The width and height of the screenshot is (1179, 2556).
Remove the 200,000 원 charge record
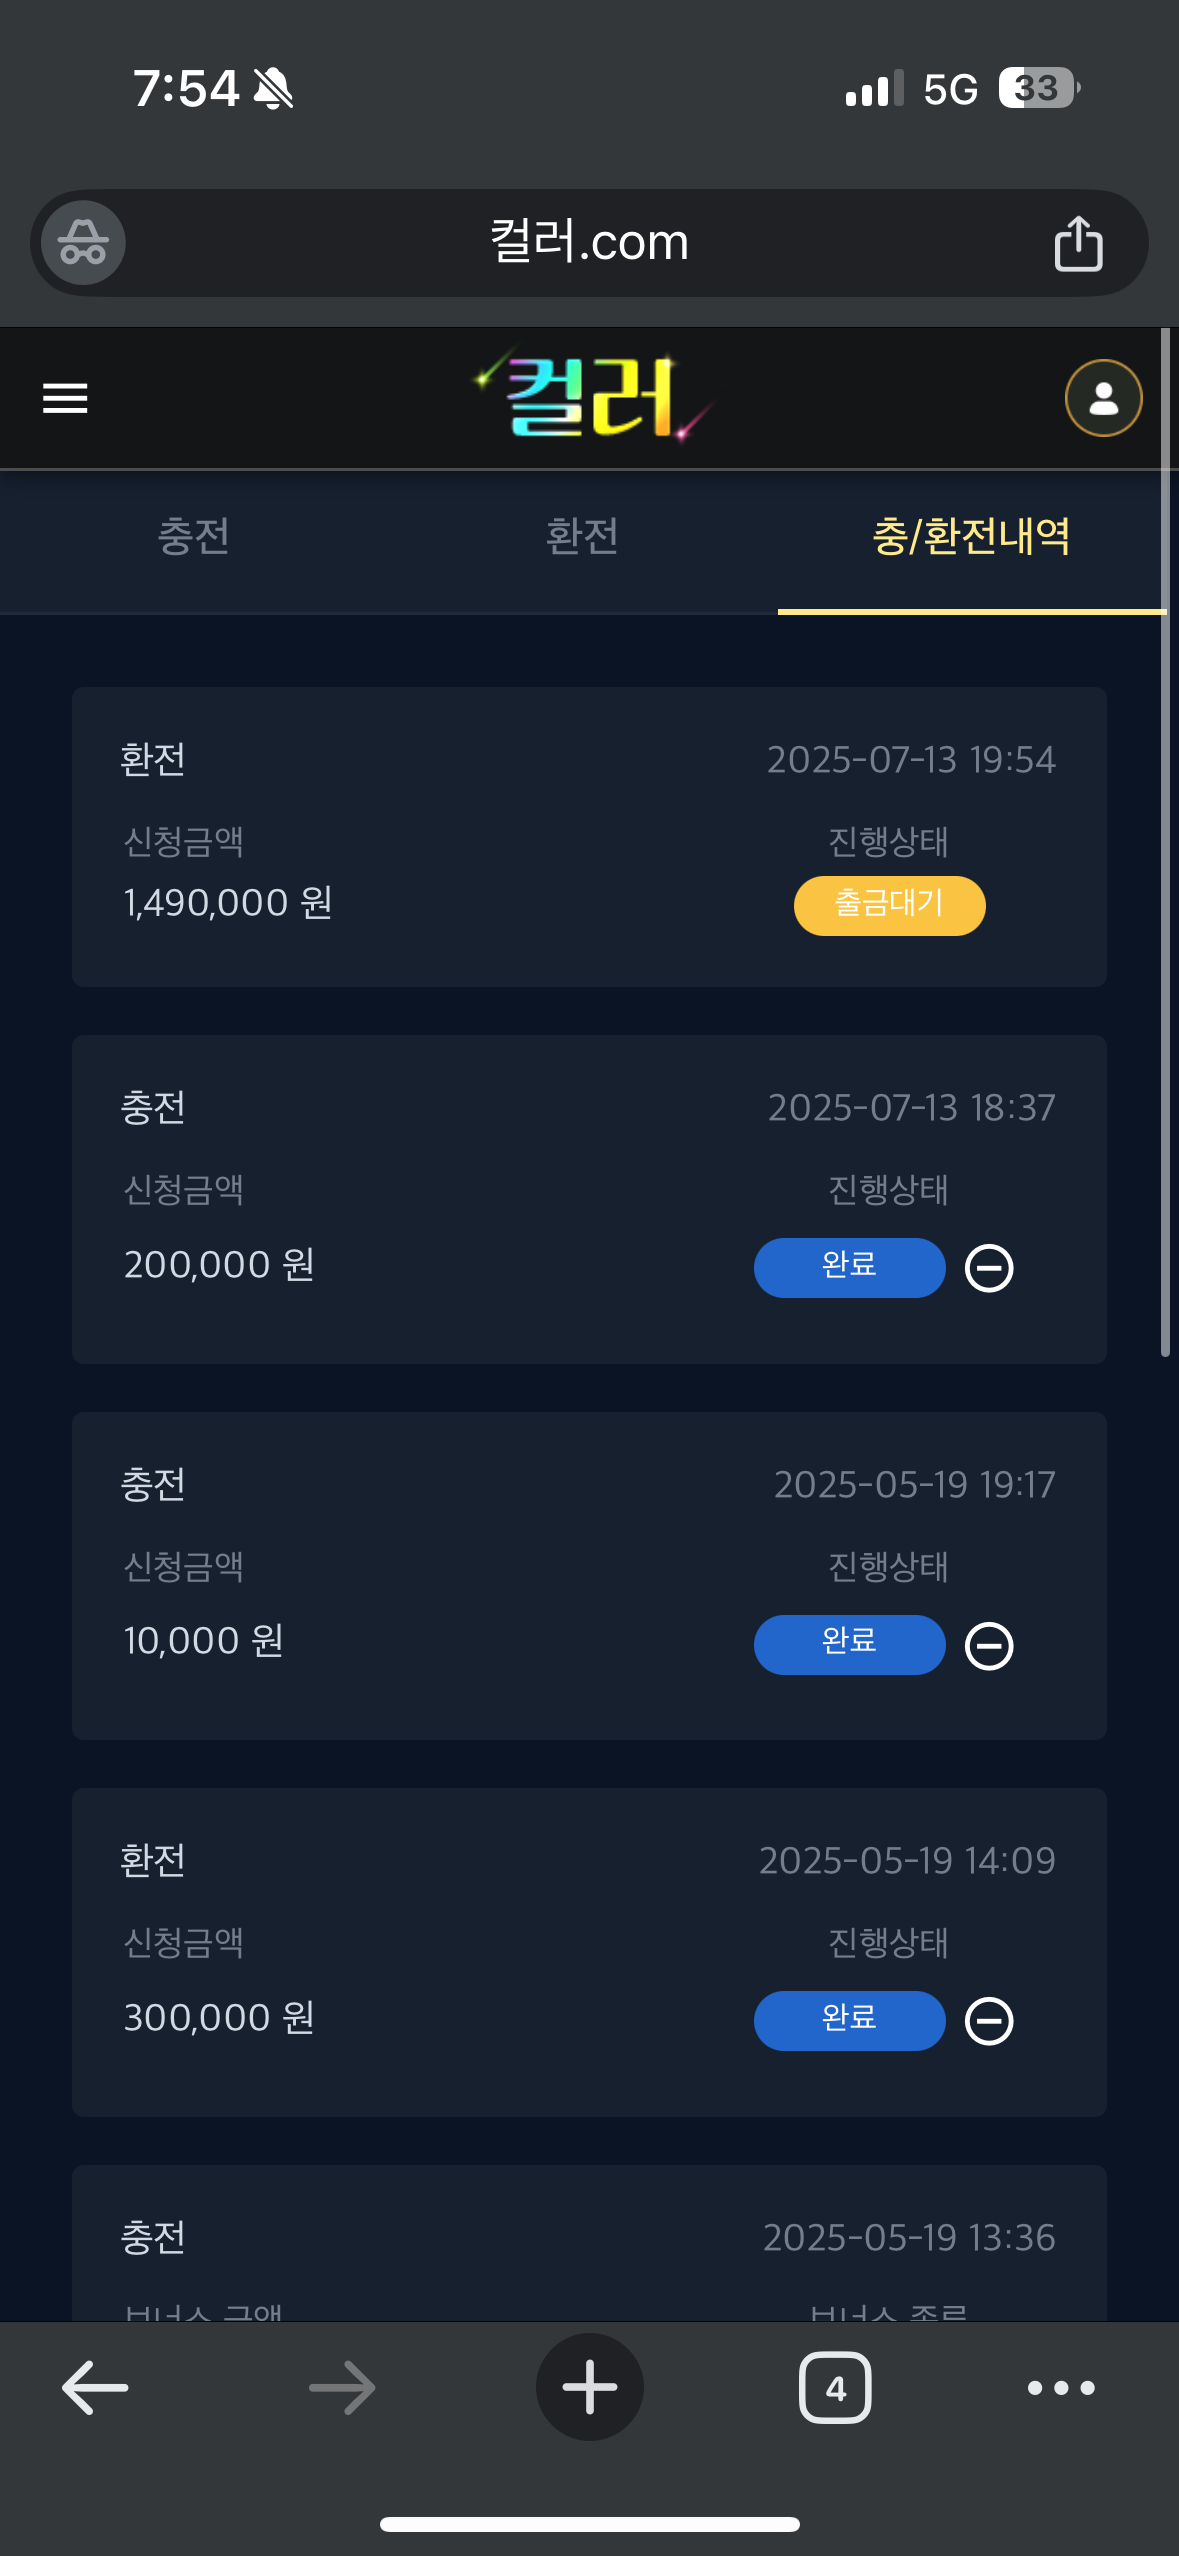pos(989,1268)
